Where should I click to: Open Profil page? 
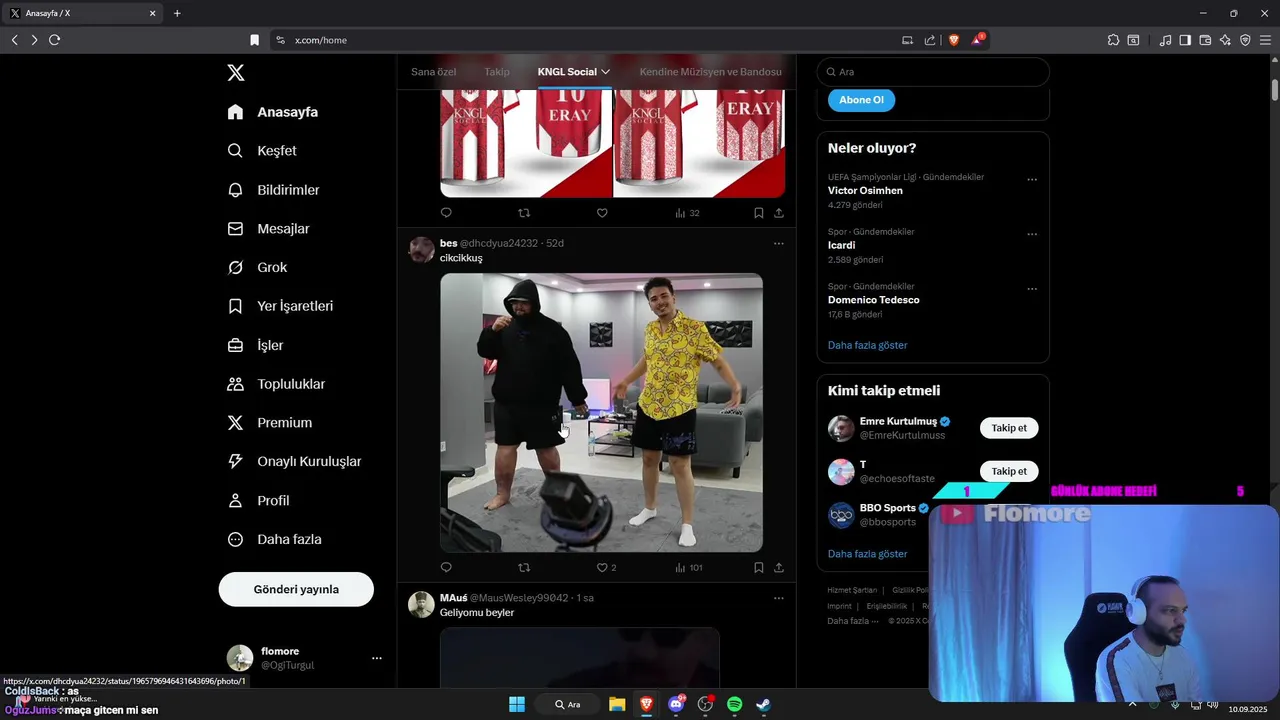(x=259, y=501)
